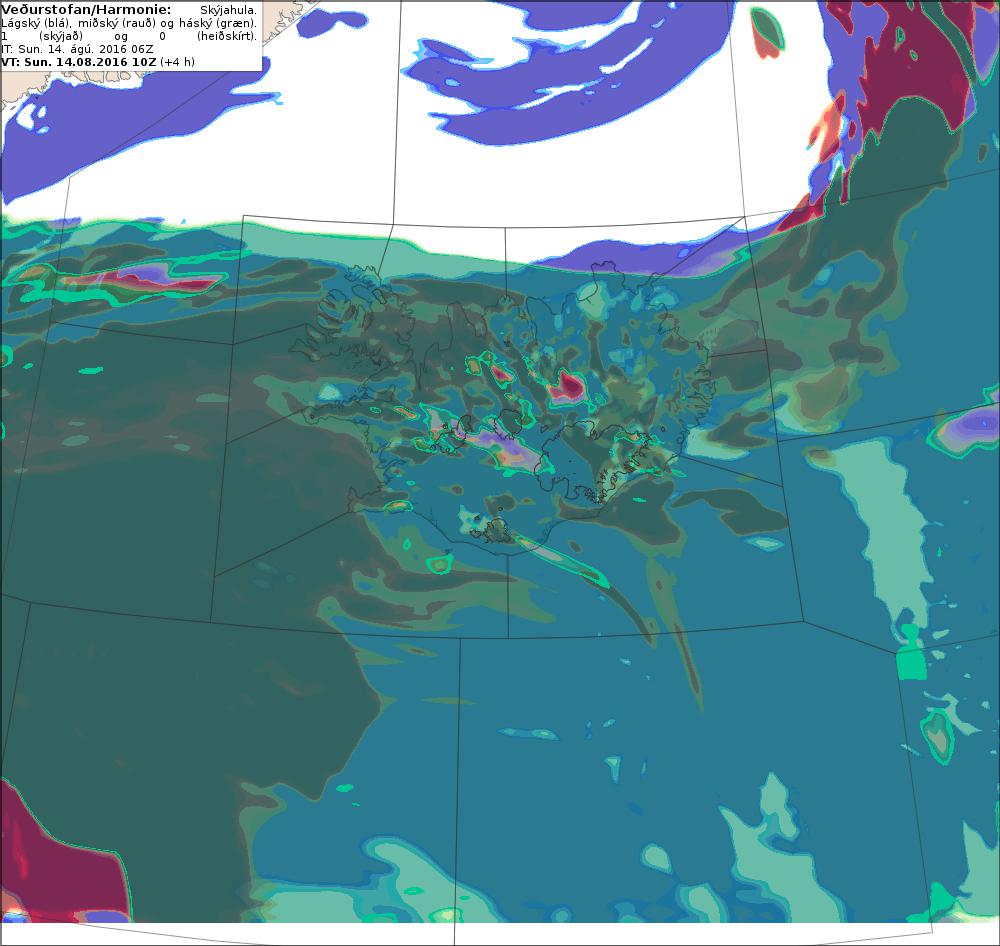Viewport: 1000px width, 946px height.
Task: Click the 'Lágský (blá), miðský (rauð)' legend line
Action: coord(129,23)
